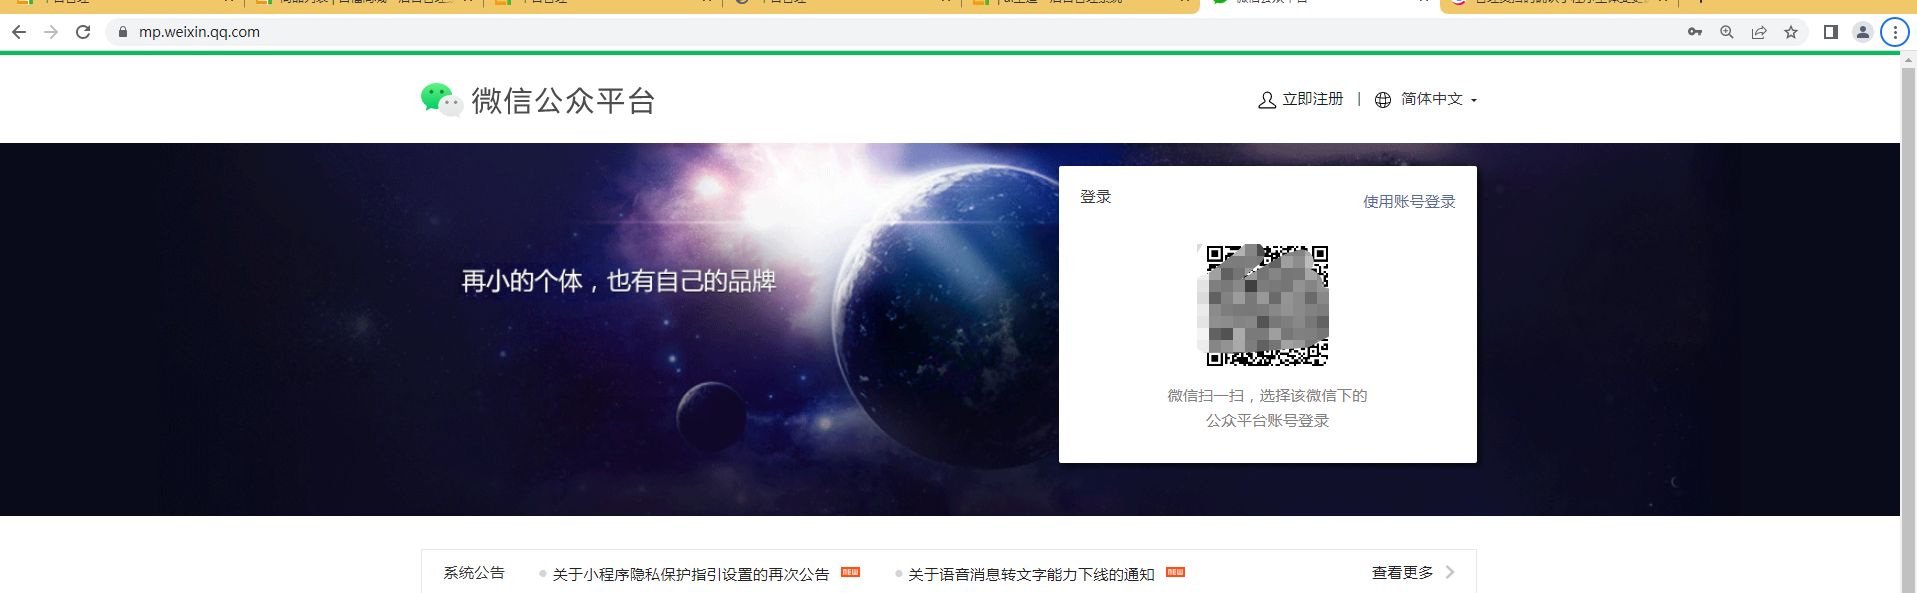Reload the page with the refresh icon
The image size is (1917, 593).
click(x=83, y=32)
